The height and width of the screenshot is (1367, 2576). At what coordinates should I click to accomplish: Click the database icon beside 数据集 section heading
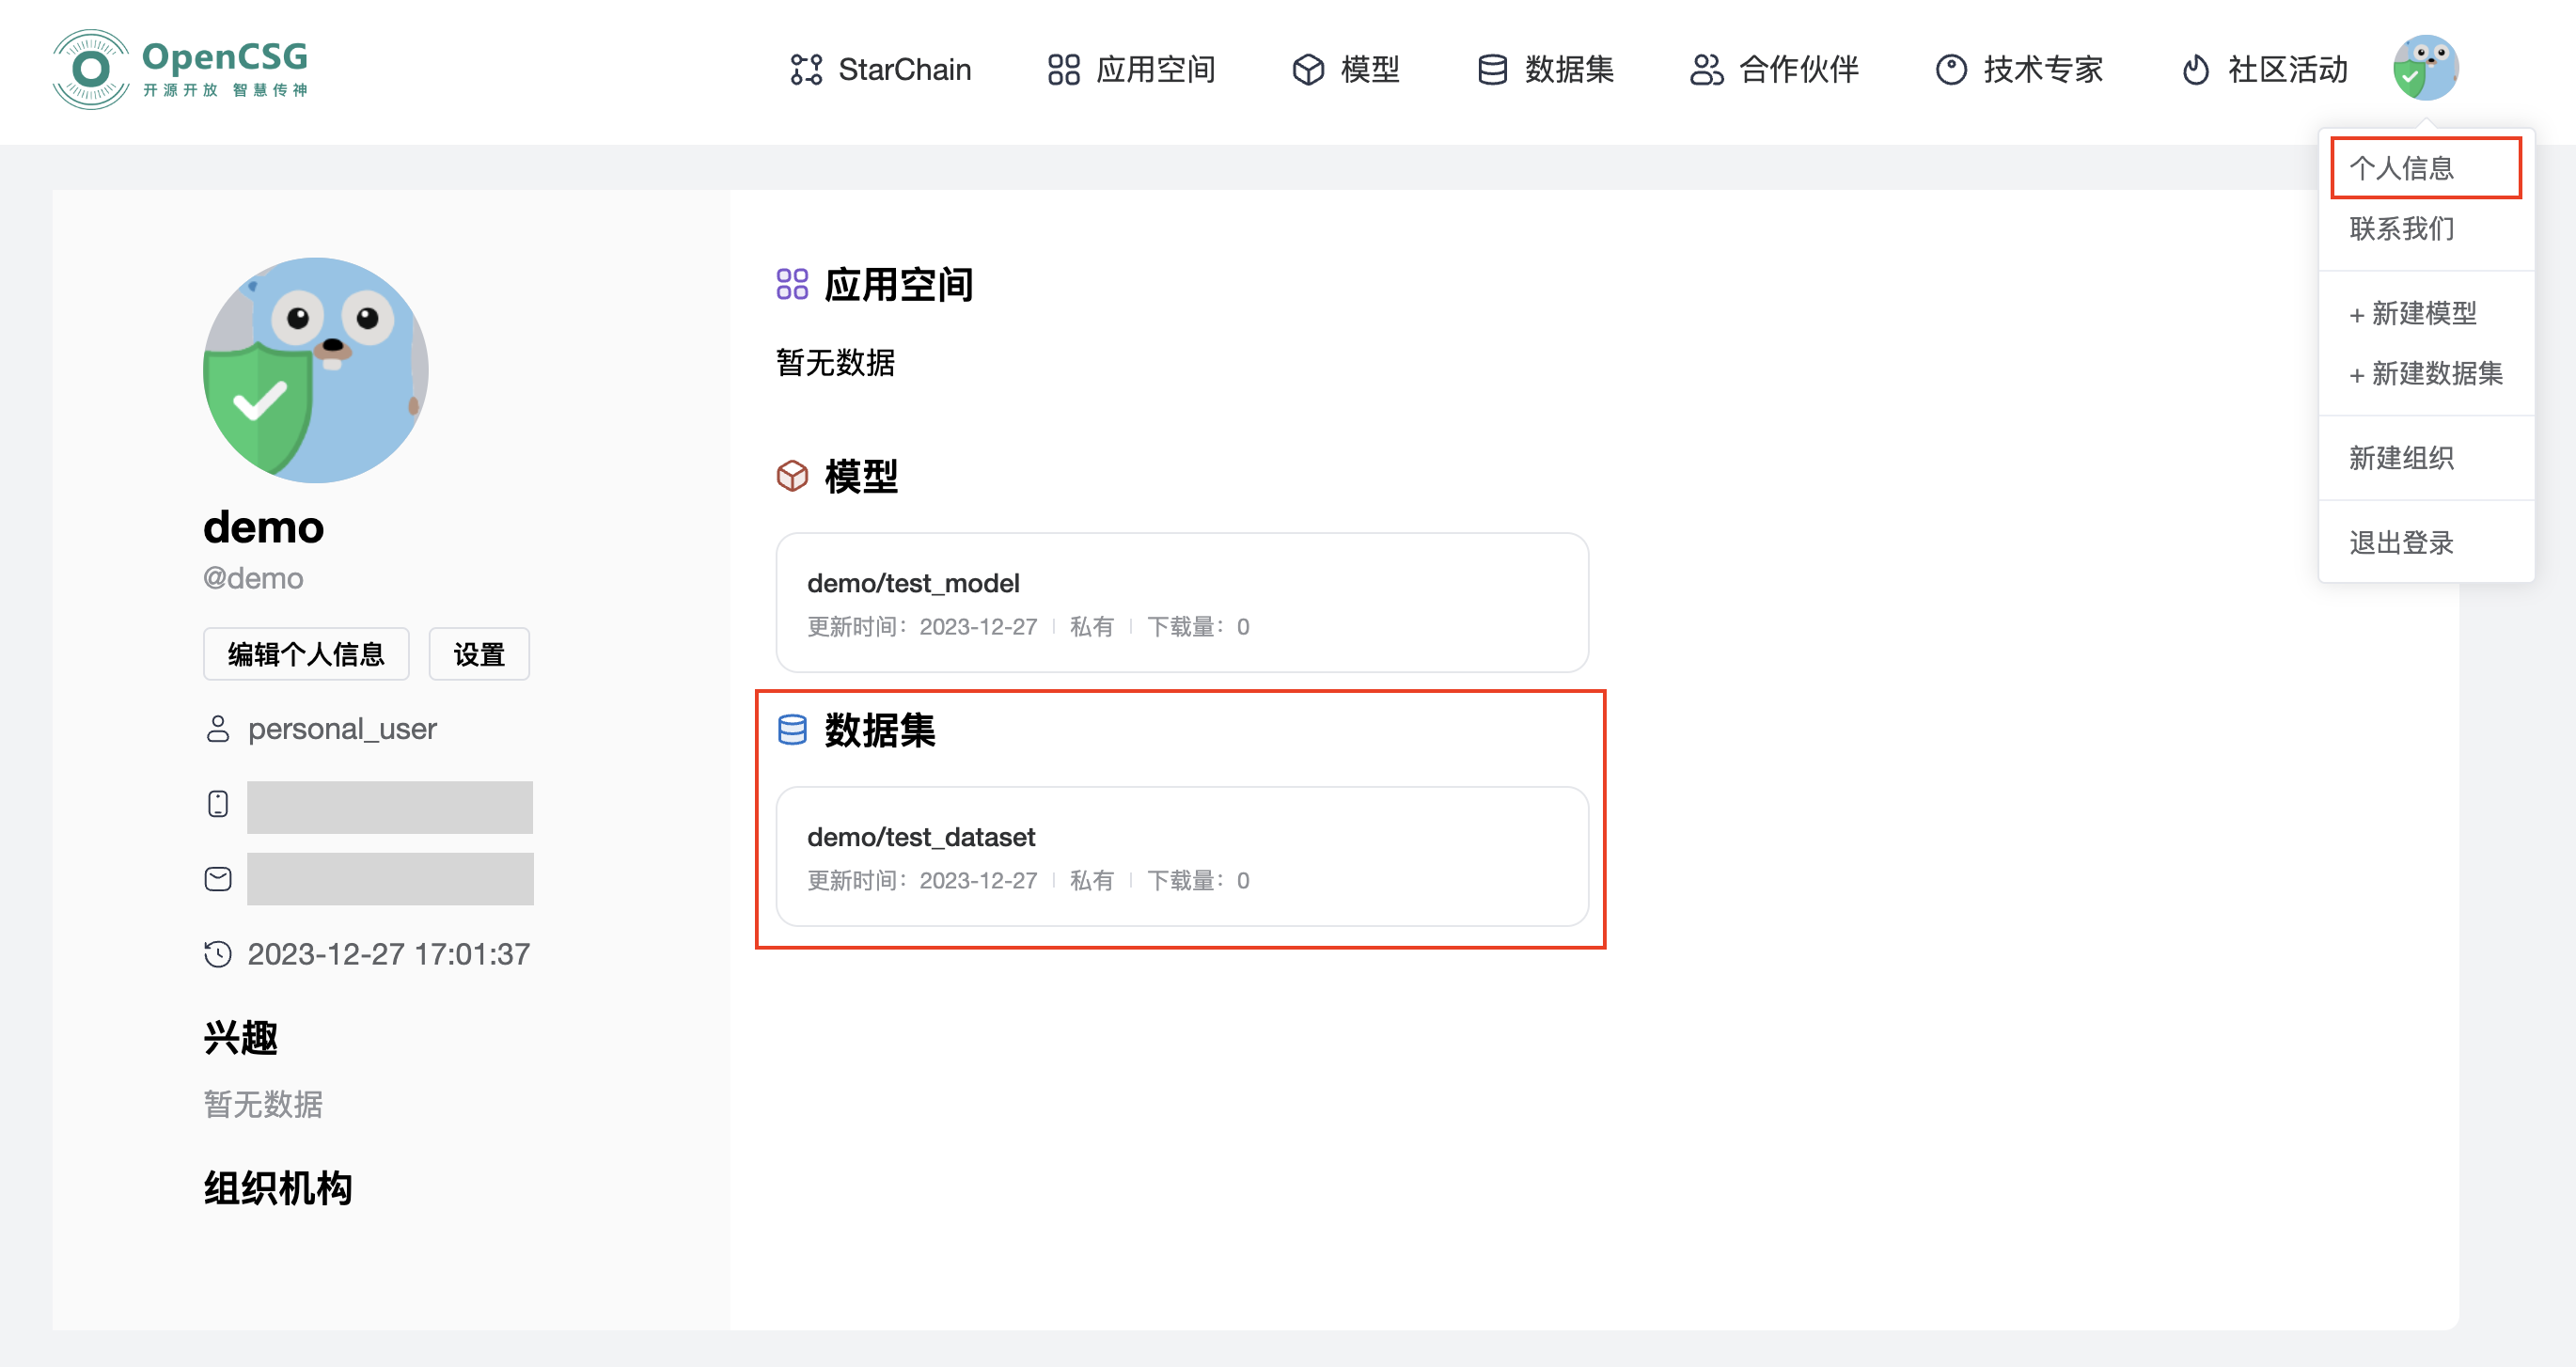[x=791, y=731]
